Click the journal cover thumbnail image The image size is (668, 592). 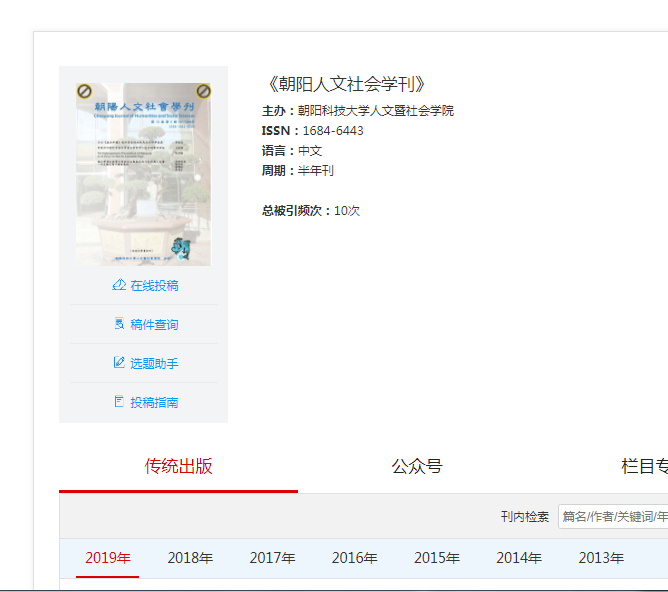[143, 174]
